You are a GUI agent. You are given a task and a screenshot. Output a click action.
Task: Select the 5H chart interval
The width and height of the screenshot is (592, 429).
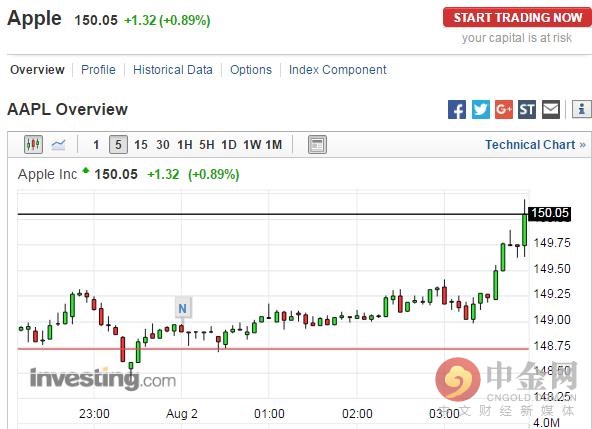pos(207,145)
